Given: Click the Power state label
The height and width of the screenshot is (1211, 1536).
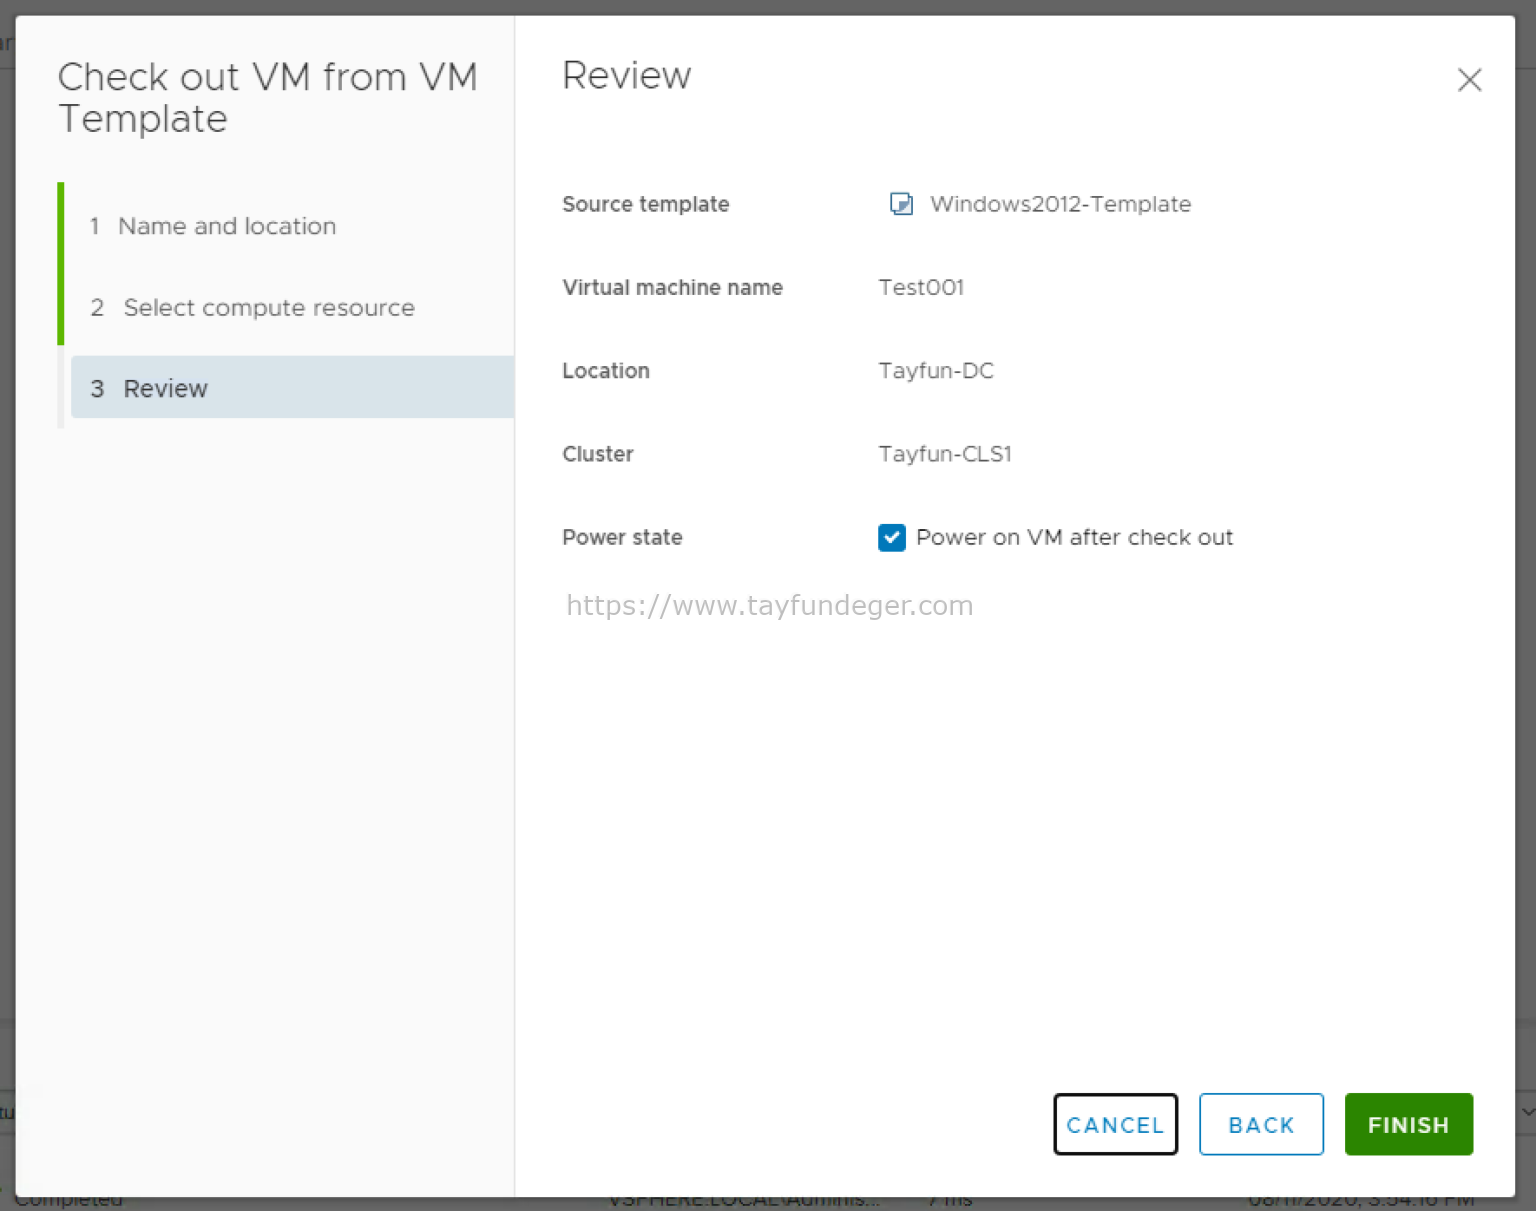Looking at the screenshot, I should click(622, 537).
